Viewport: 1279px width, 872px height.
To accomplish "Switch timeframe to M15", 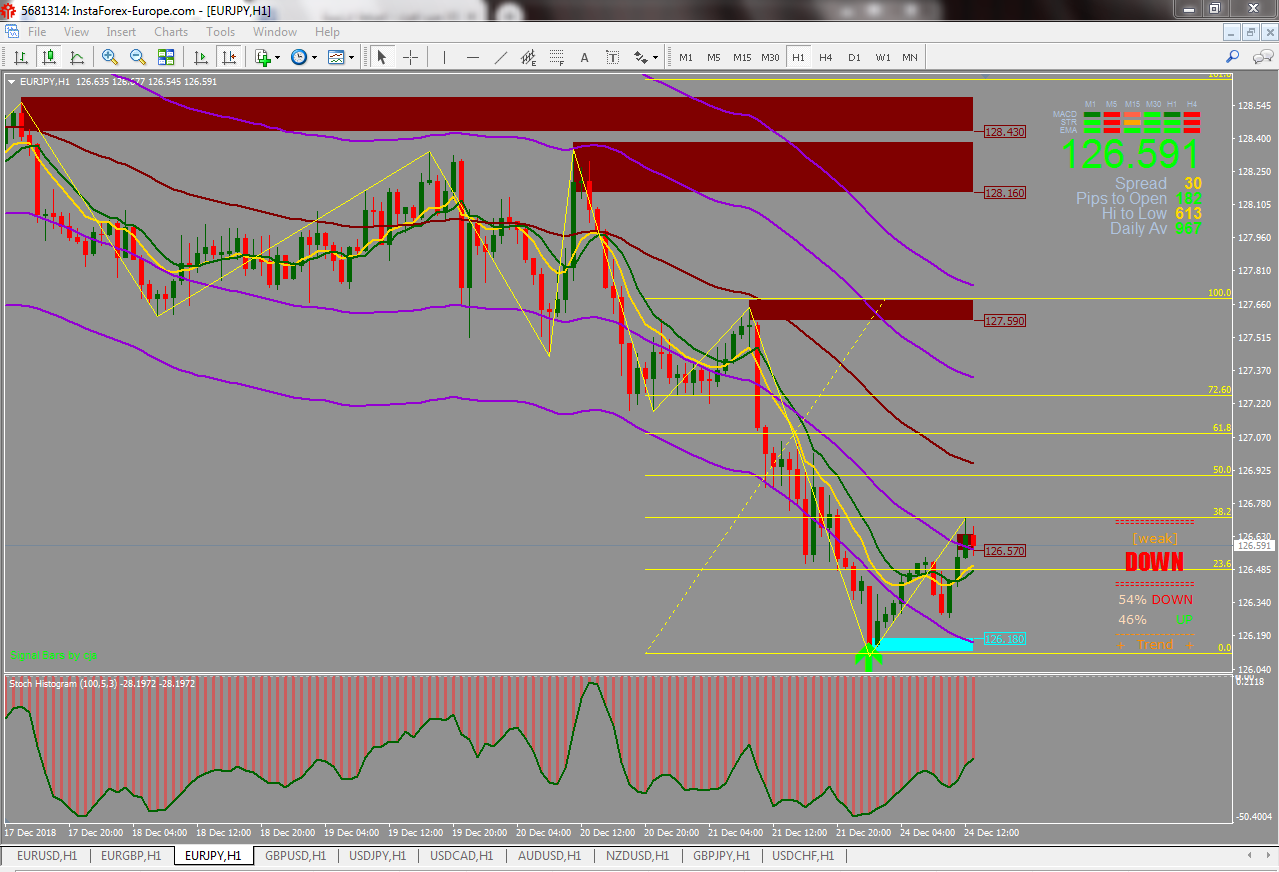I will [x=742, y=58].
